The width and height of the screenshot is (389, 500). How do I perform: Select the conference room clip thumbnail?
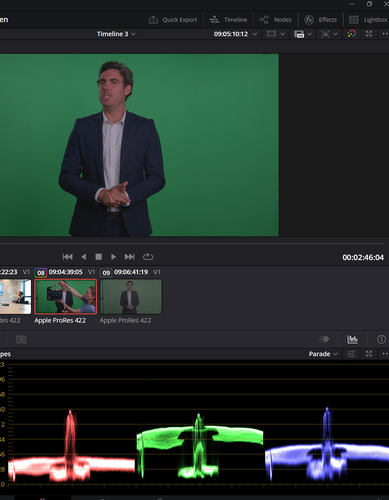tap(15, 297)
